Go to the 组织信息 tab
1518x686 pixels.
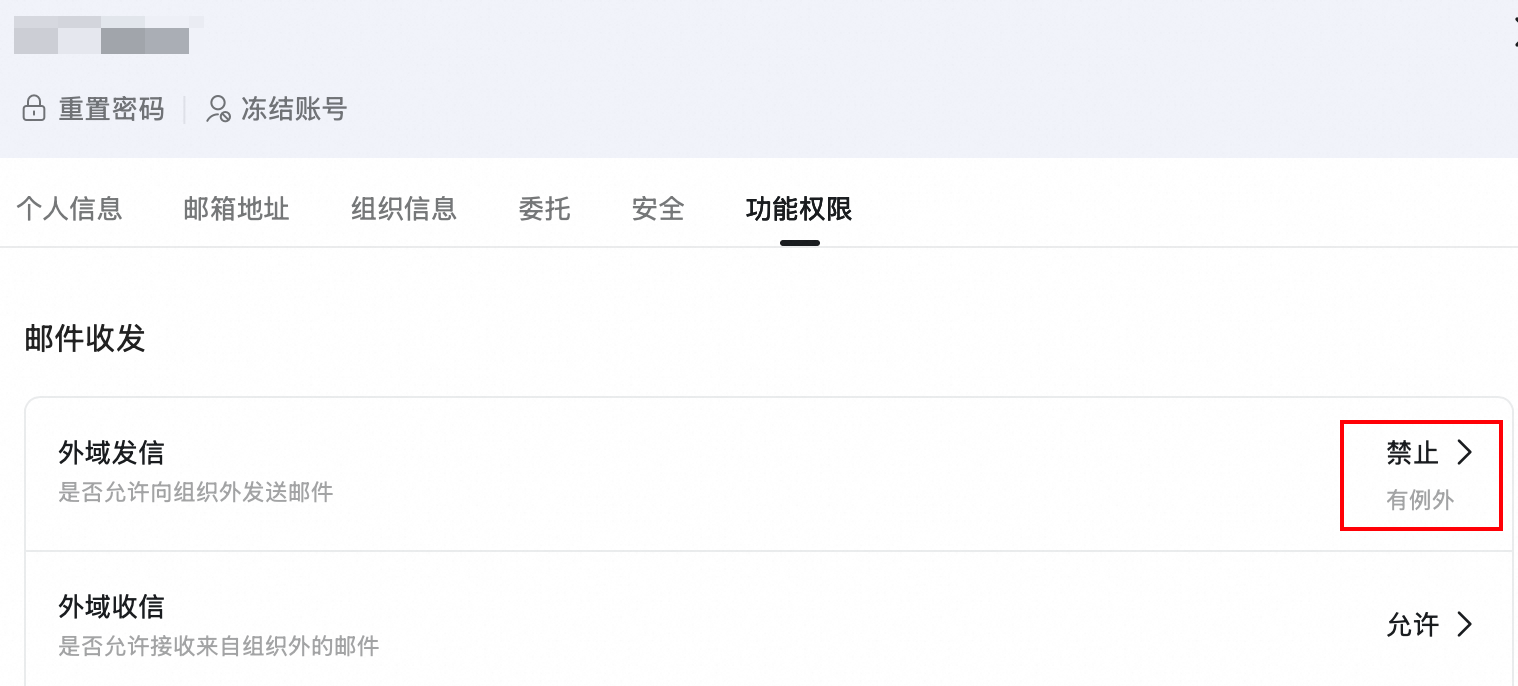tap(404, 209)
